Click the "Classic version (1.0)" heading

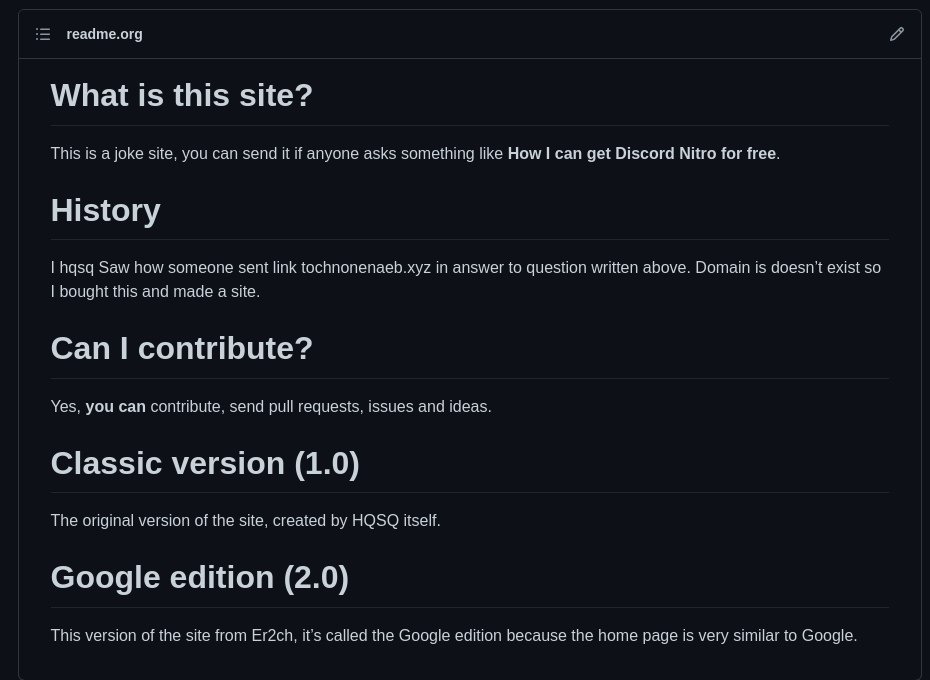click(205, 463)
